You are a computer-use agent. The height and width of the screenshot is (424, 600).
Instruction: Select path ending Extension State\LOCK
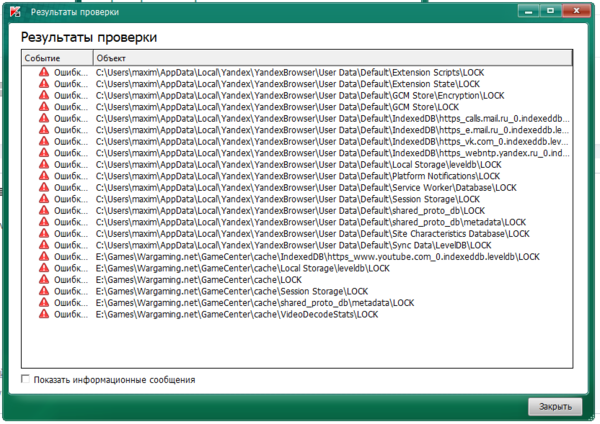coord(287,84)
